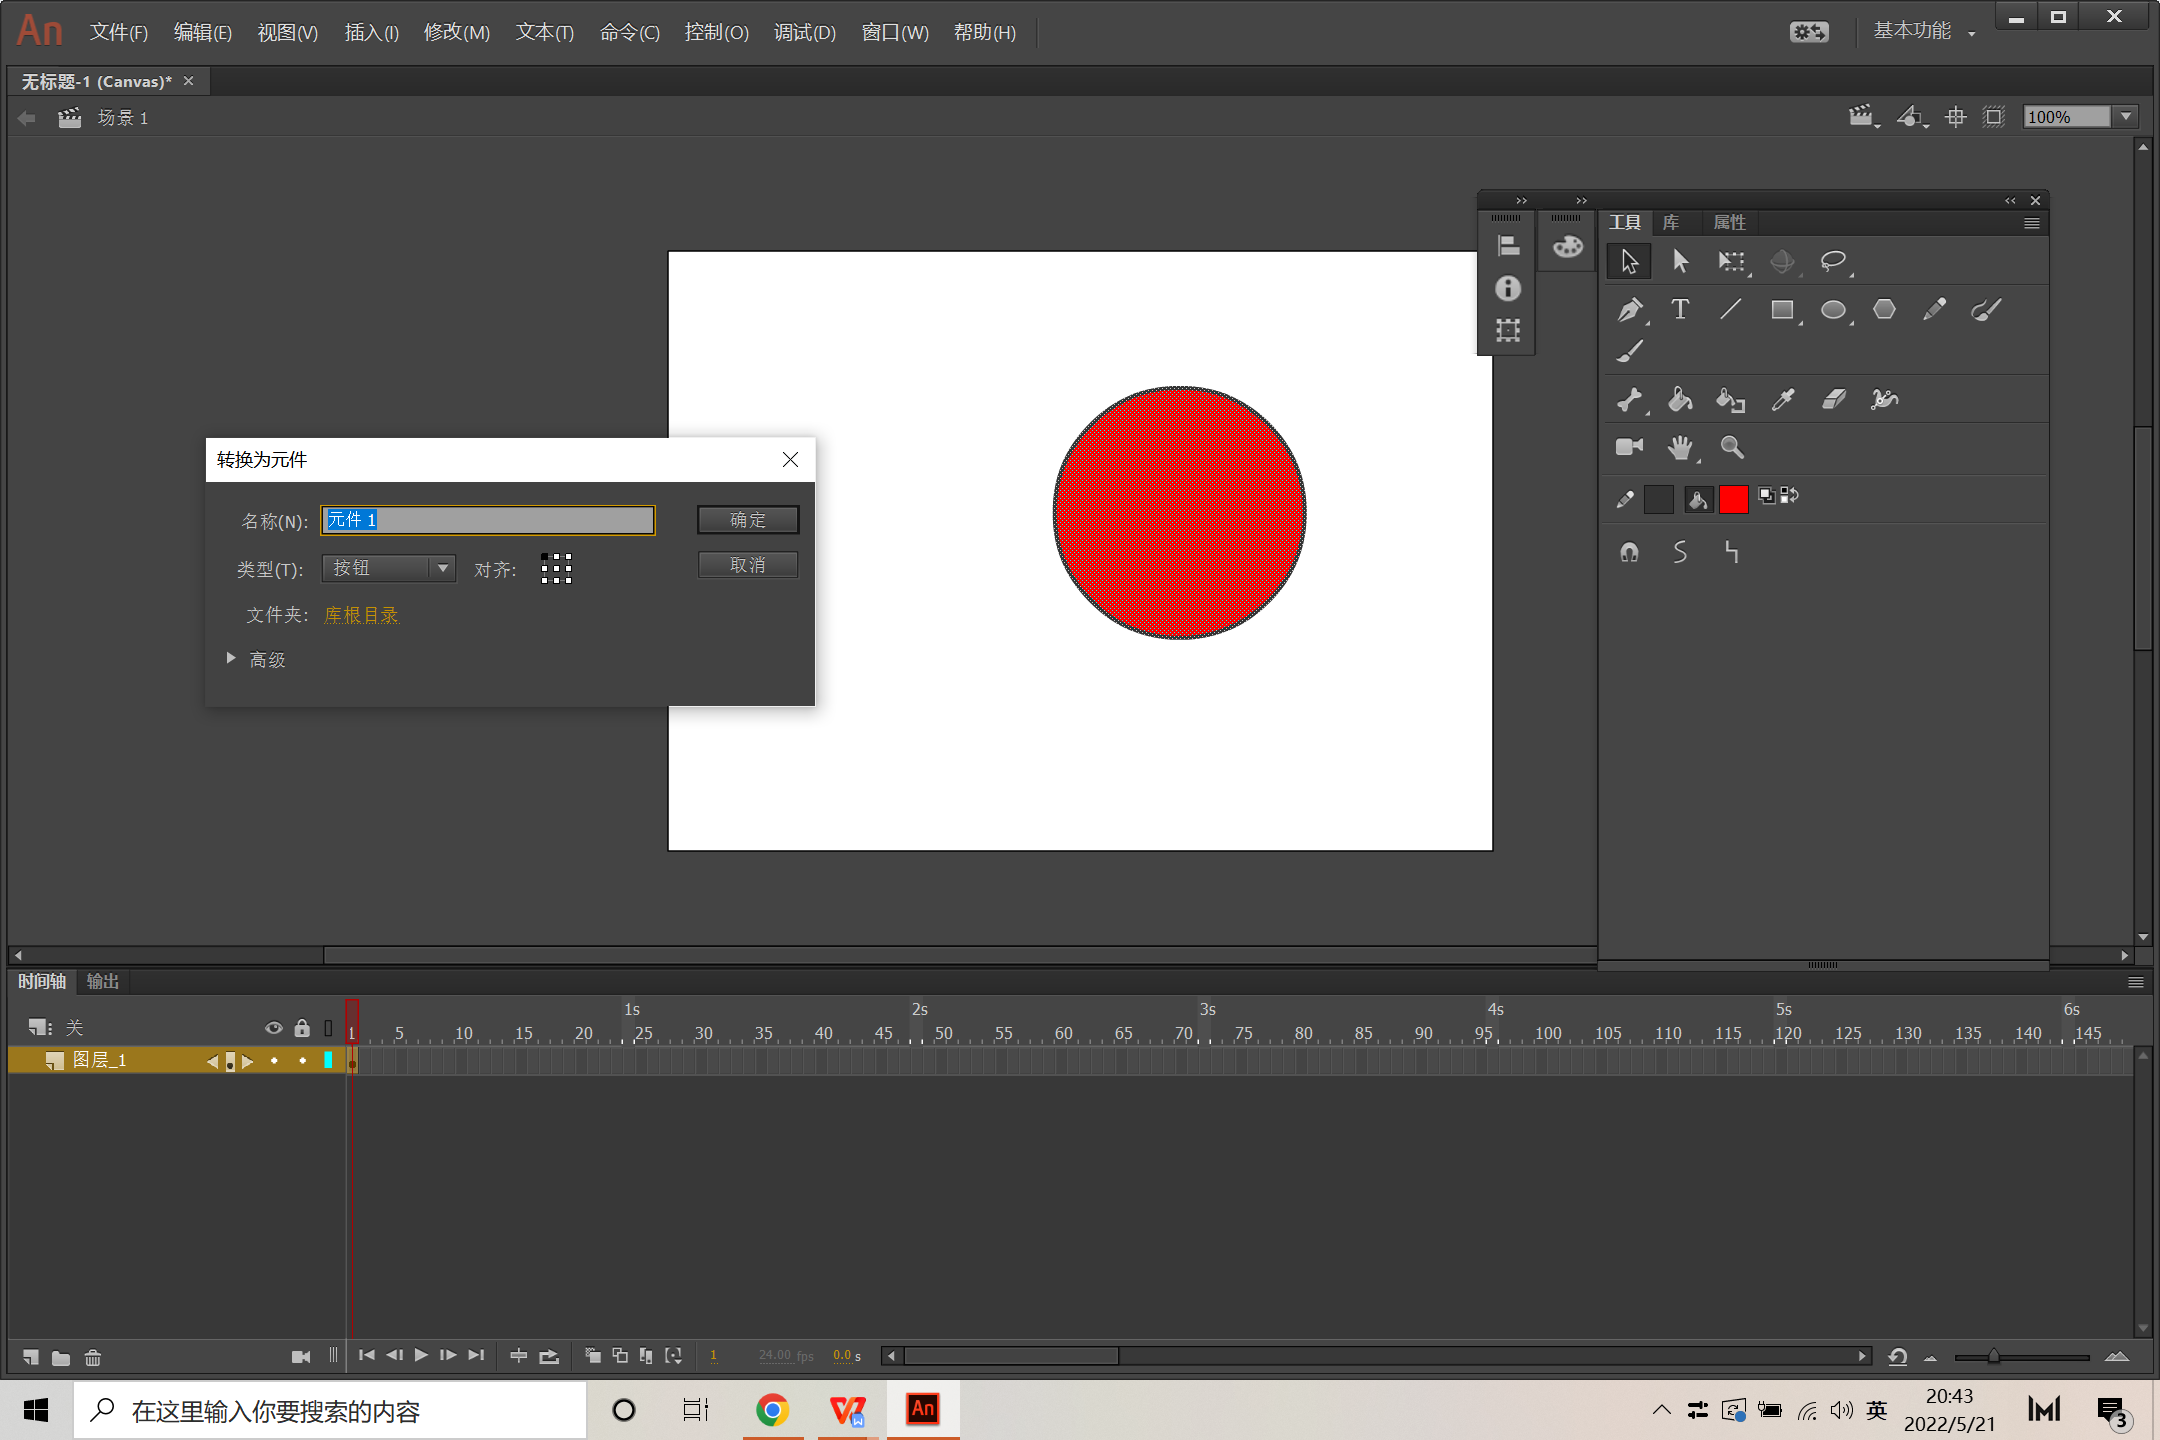Select the Zoom magnifier tool
The height and width of the screenshot is (1440, 2160).
point(1731,447)
